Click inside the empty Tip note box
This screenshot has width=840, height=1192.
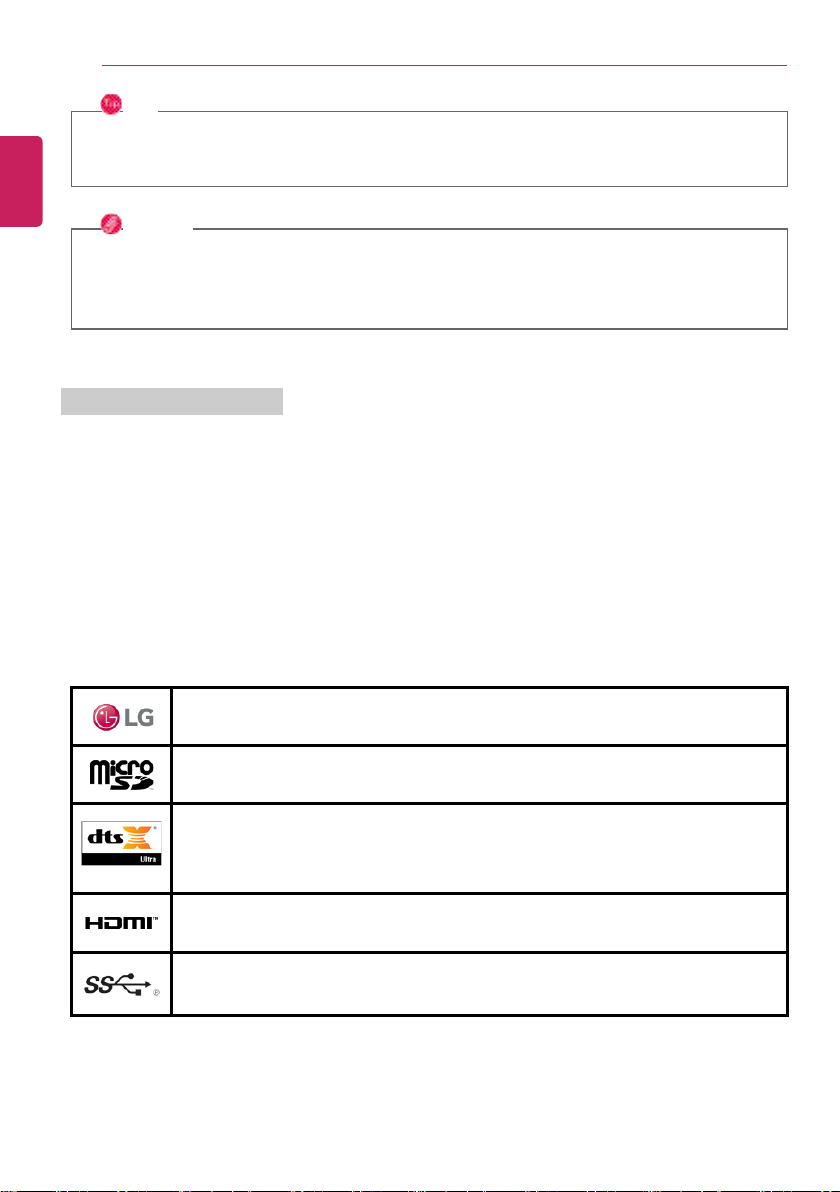430,149
